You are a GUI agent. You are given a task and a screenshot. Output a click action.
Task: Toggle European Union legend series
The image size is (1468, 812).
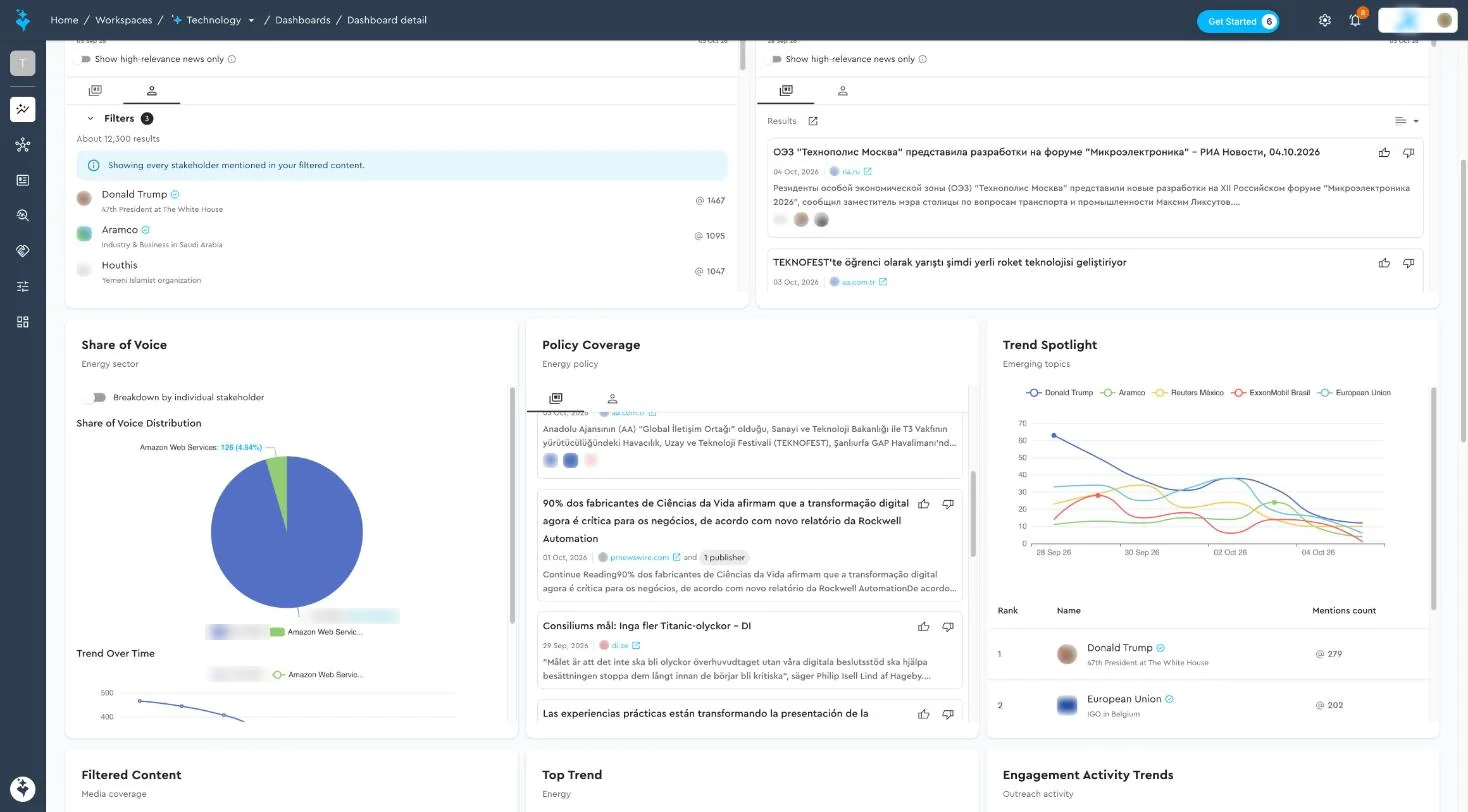[x=1354, y=393]
